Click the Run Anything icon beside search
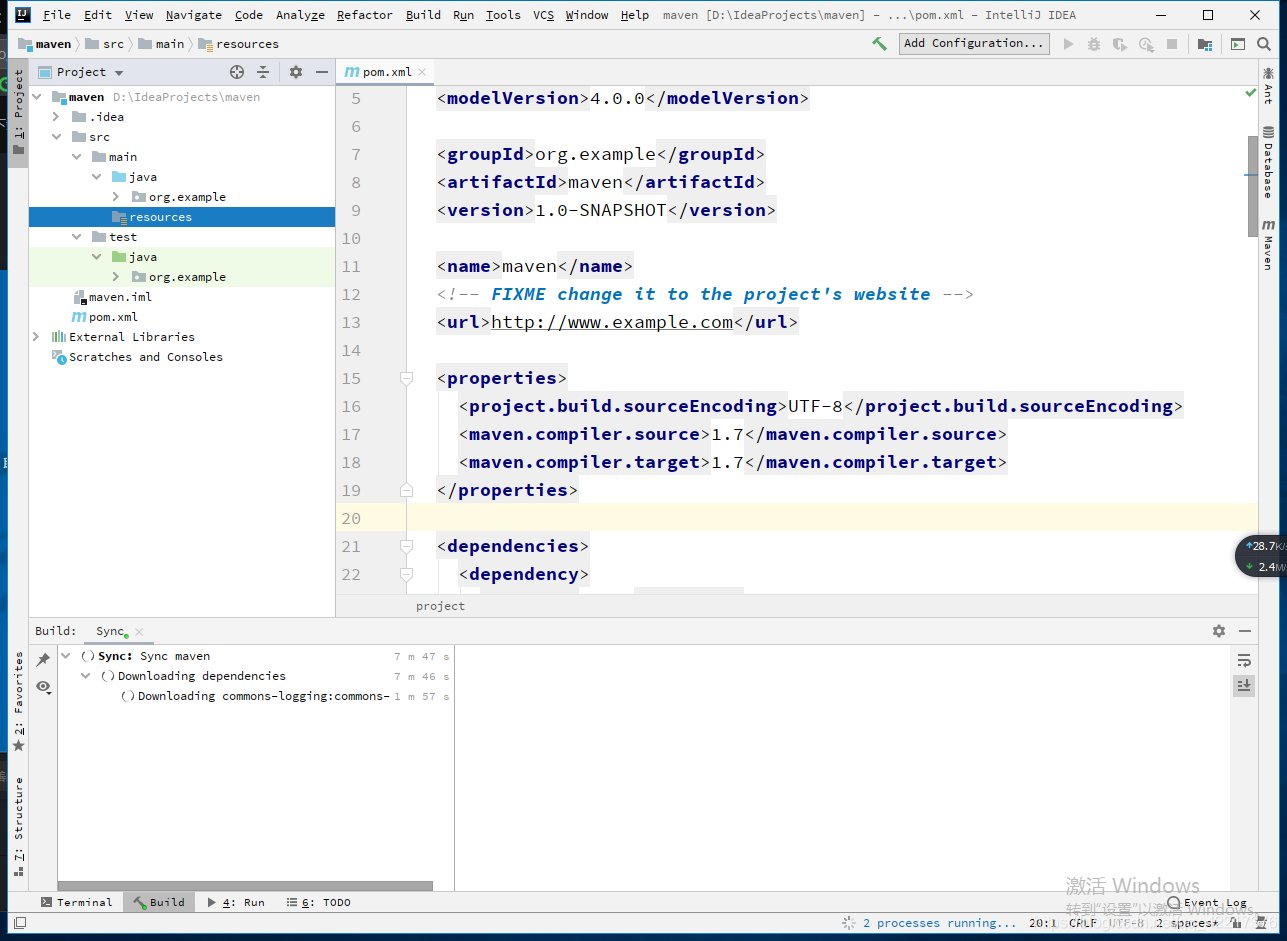 click(x=1238, y=44)
